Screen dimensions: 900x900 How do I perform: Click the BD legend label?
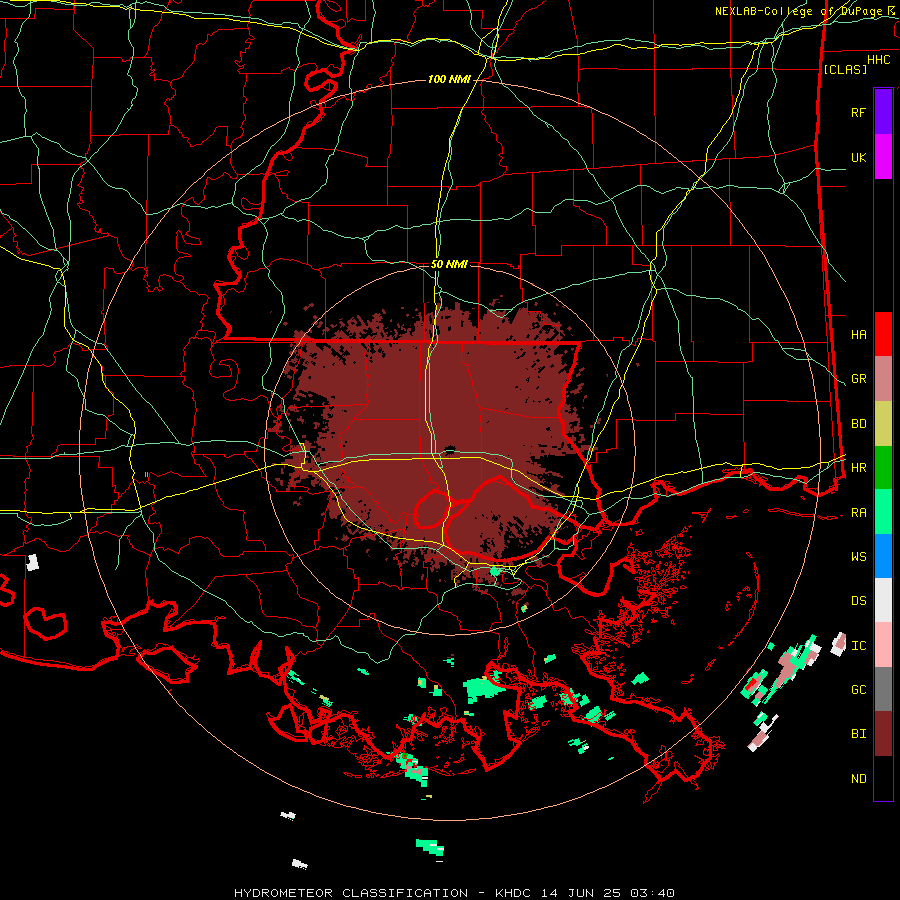click(858, 424)
